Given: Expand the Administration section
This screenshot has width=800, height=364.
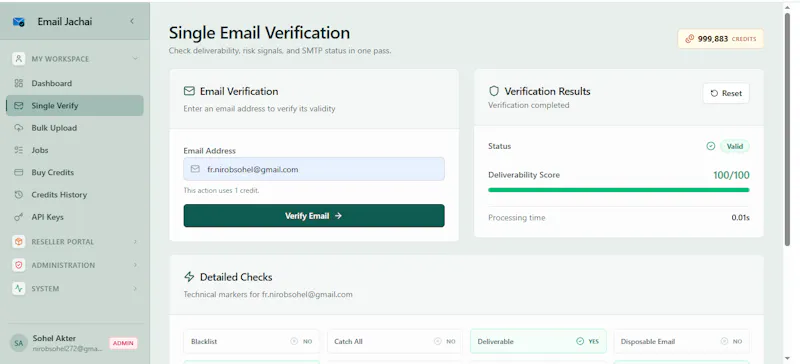Looking at the screenshot, I should point(135,265).
